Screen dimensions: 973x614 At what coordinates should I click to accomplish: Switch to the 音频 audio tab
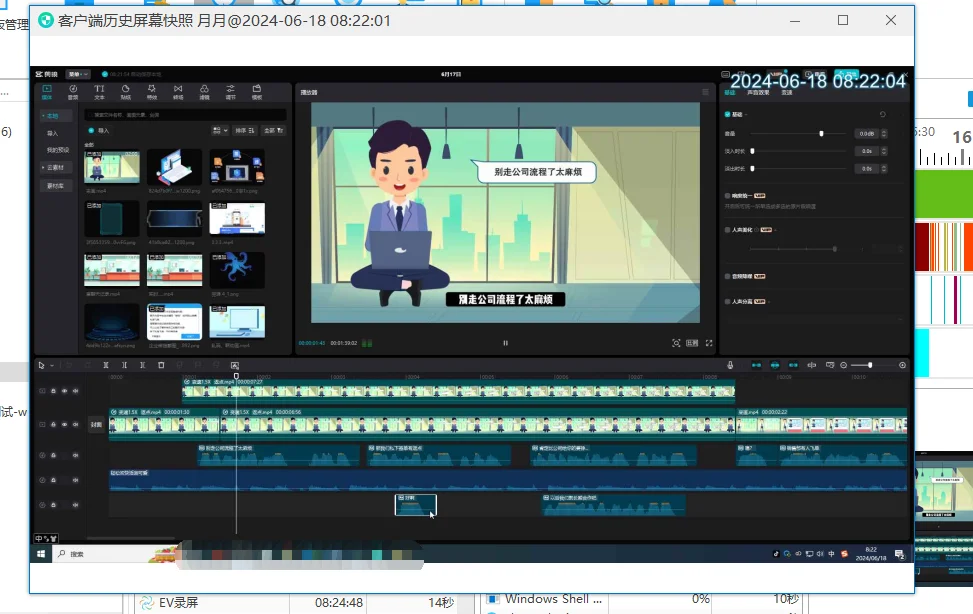73,93
